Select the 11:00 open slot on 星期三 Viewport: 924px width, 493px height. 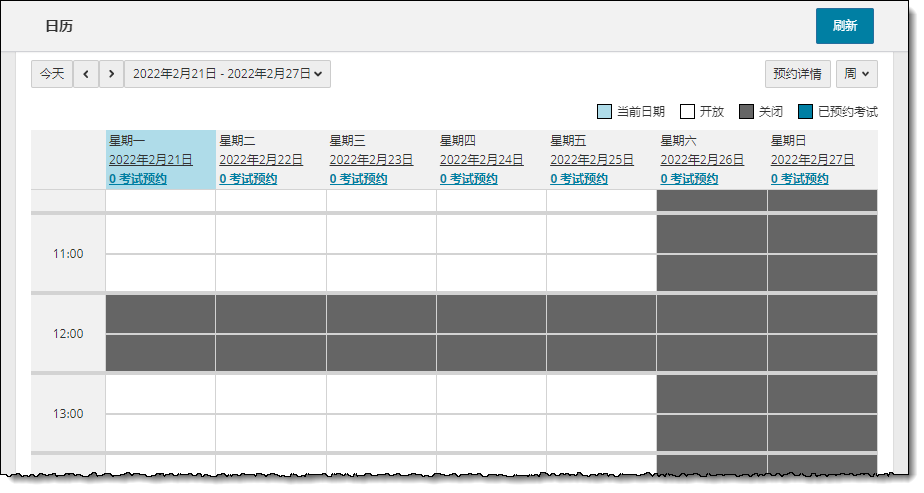381,234
